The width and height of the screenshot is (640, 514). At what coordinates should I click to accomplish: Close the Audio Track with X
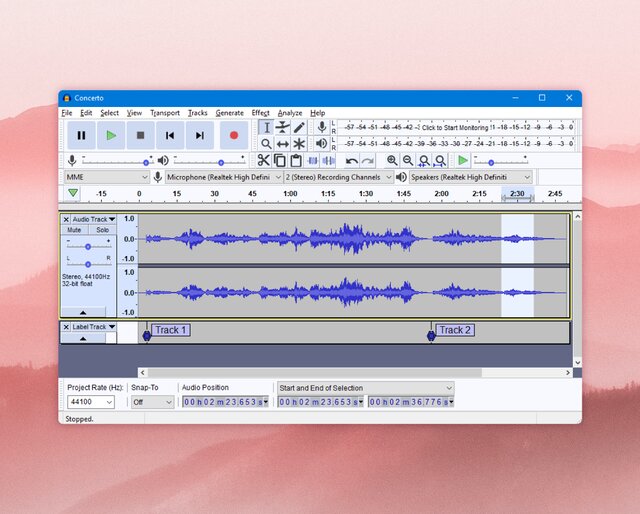pyautogui.click(x=66, y=220)
